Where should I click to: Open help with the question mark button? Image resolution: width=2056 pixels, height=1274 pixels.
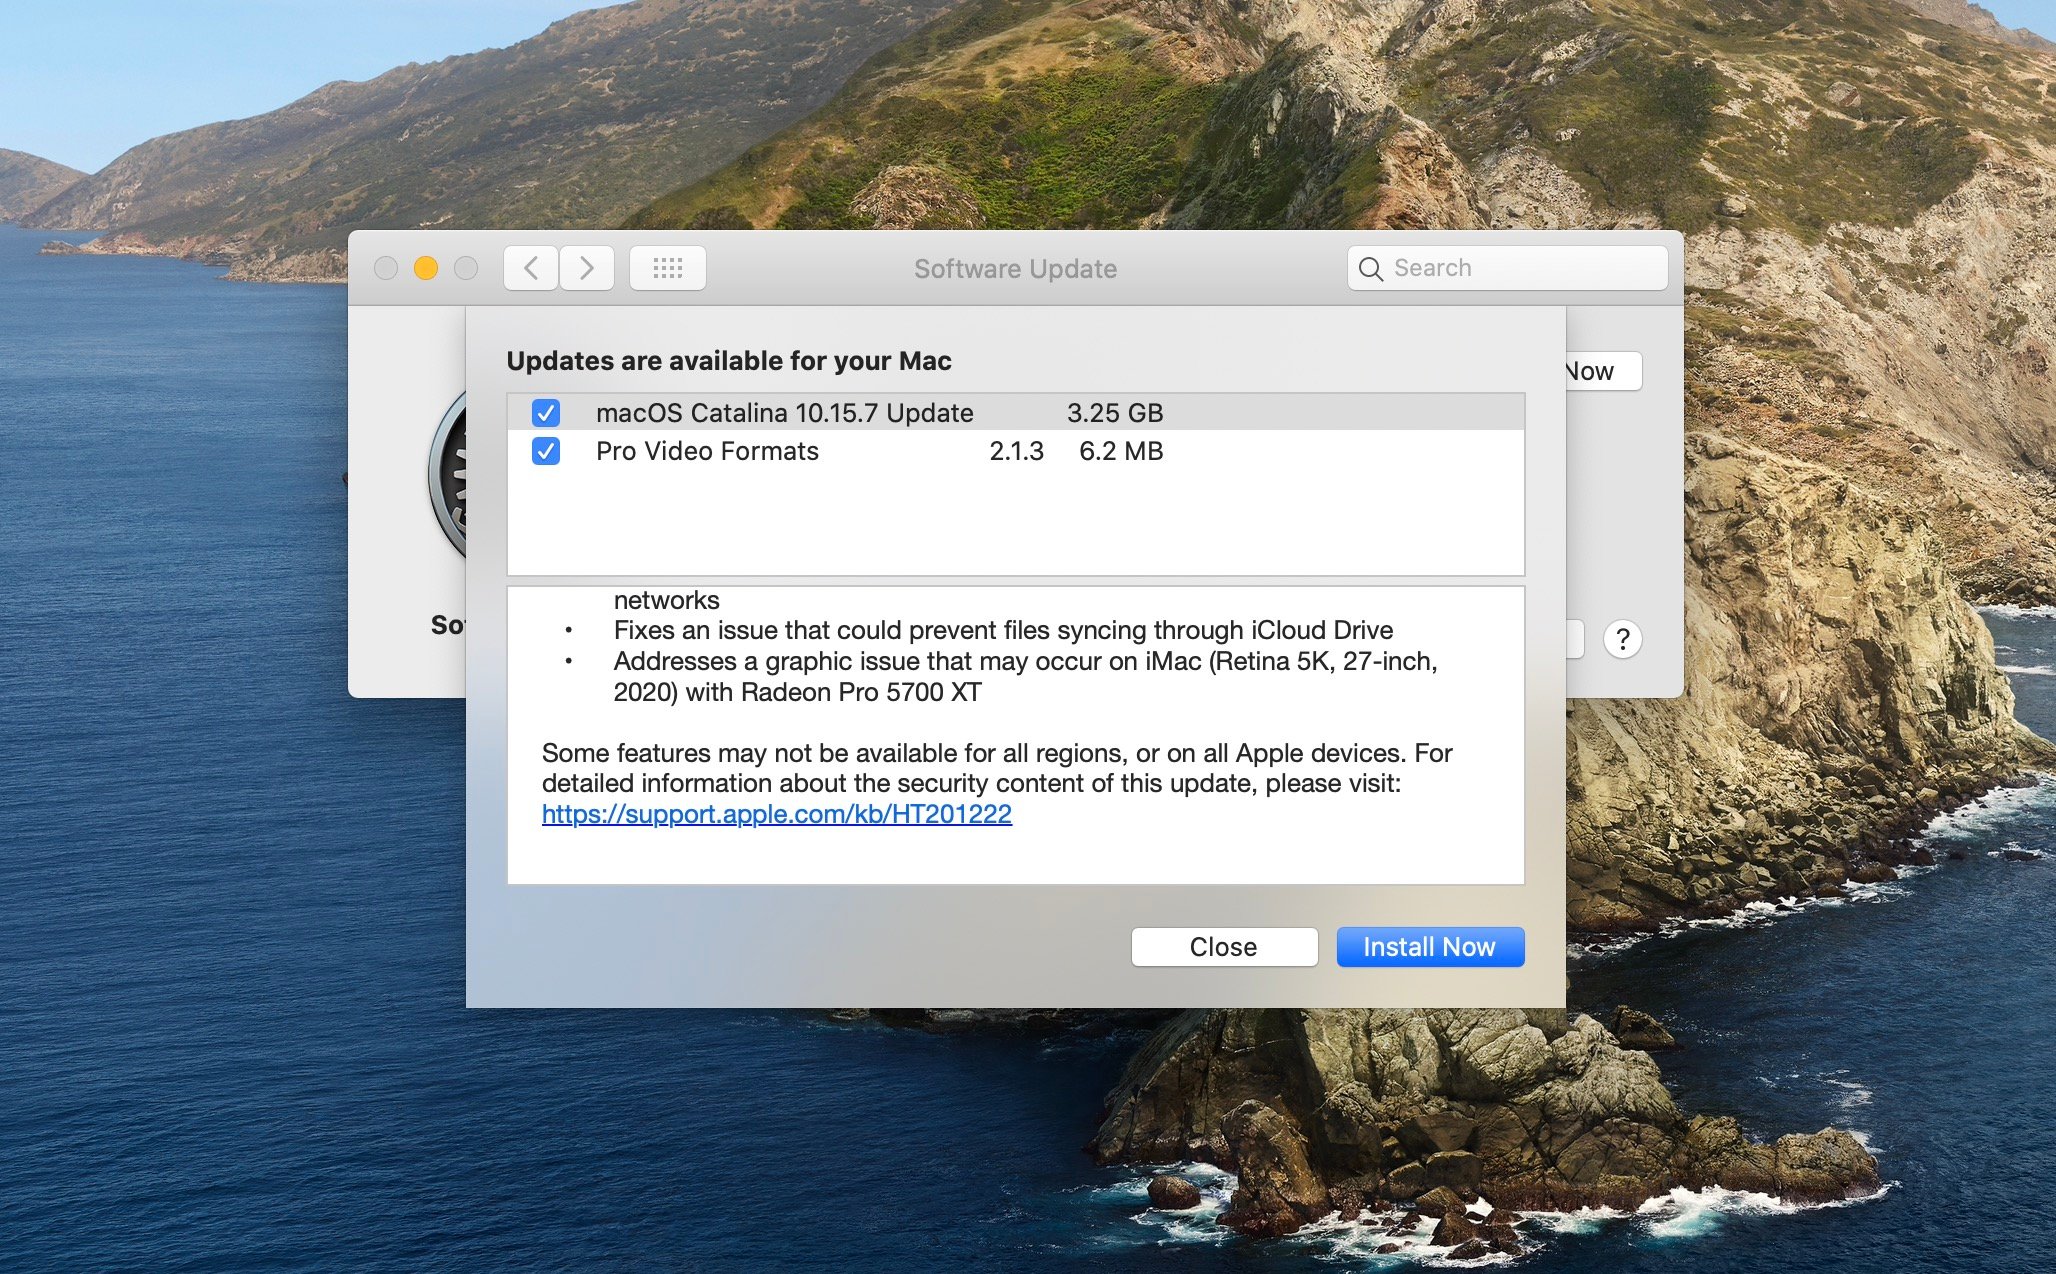pos(1623,639)
